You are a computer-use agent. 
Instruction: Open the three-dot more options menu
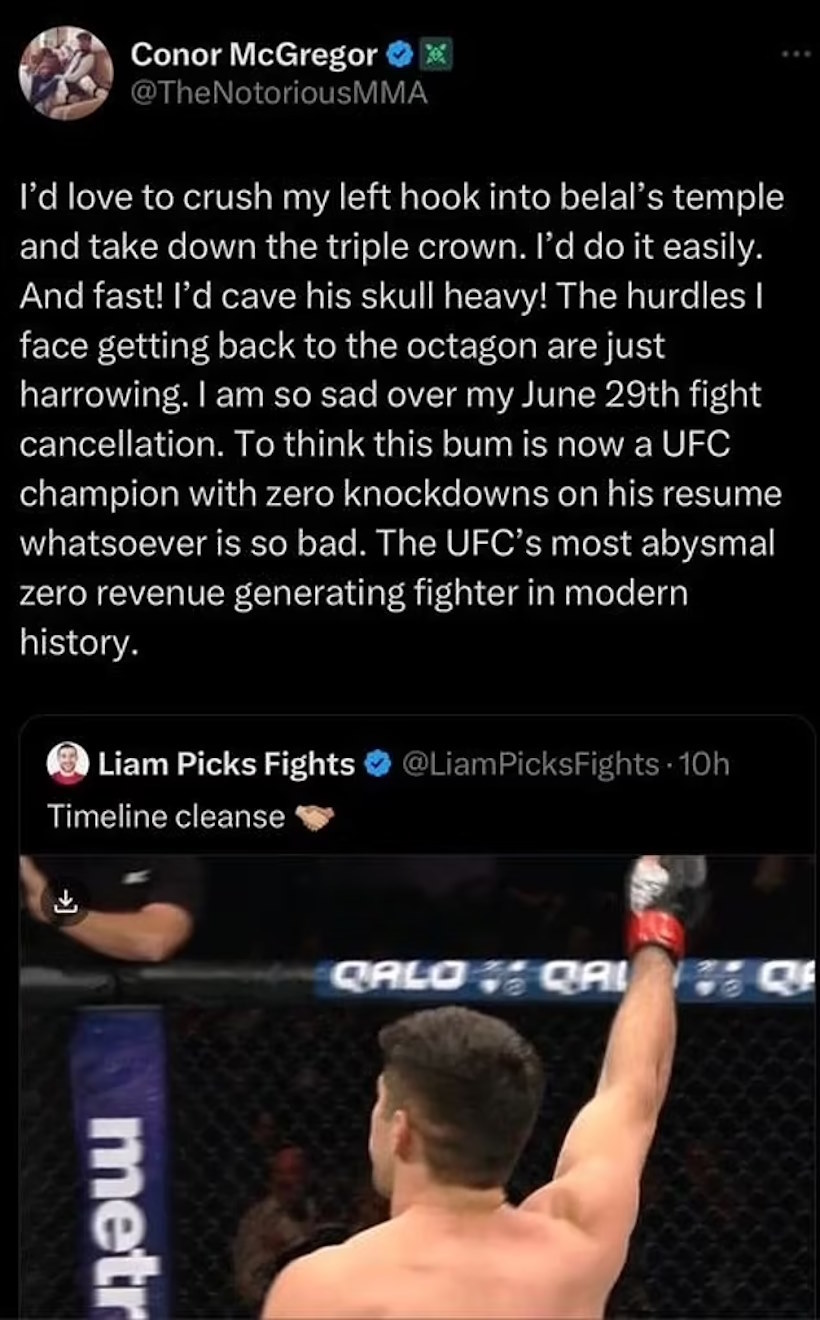[x=797, y=51]
